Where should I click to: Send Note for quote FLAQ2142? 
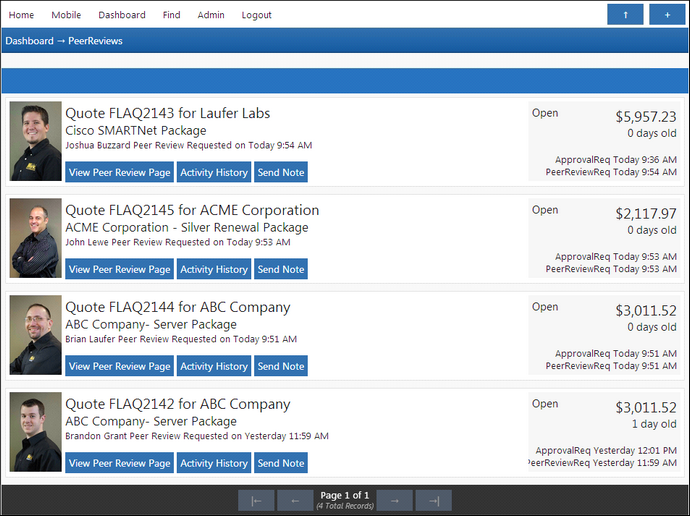click(281, 463)
